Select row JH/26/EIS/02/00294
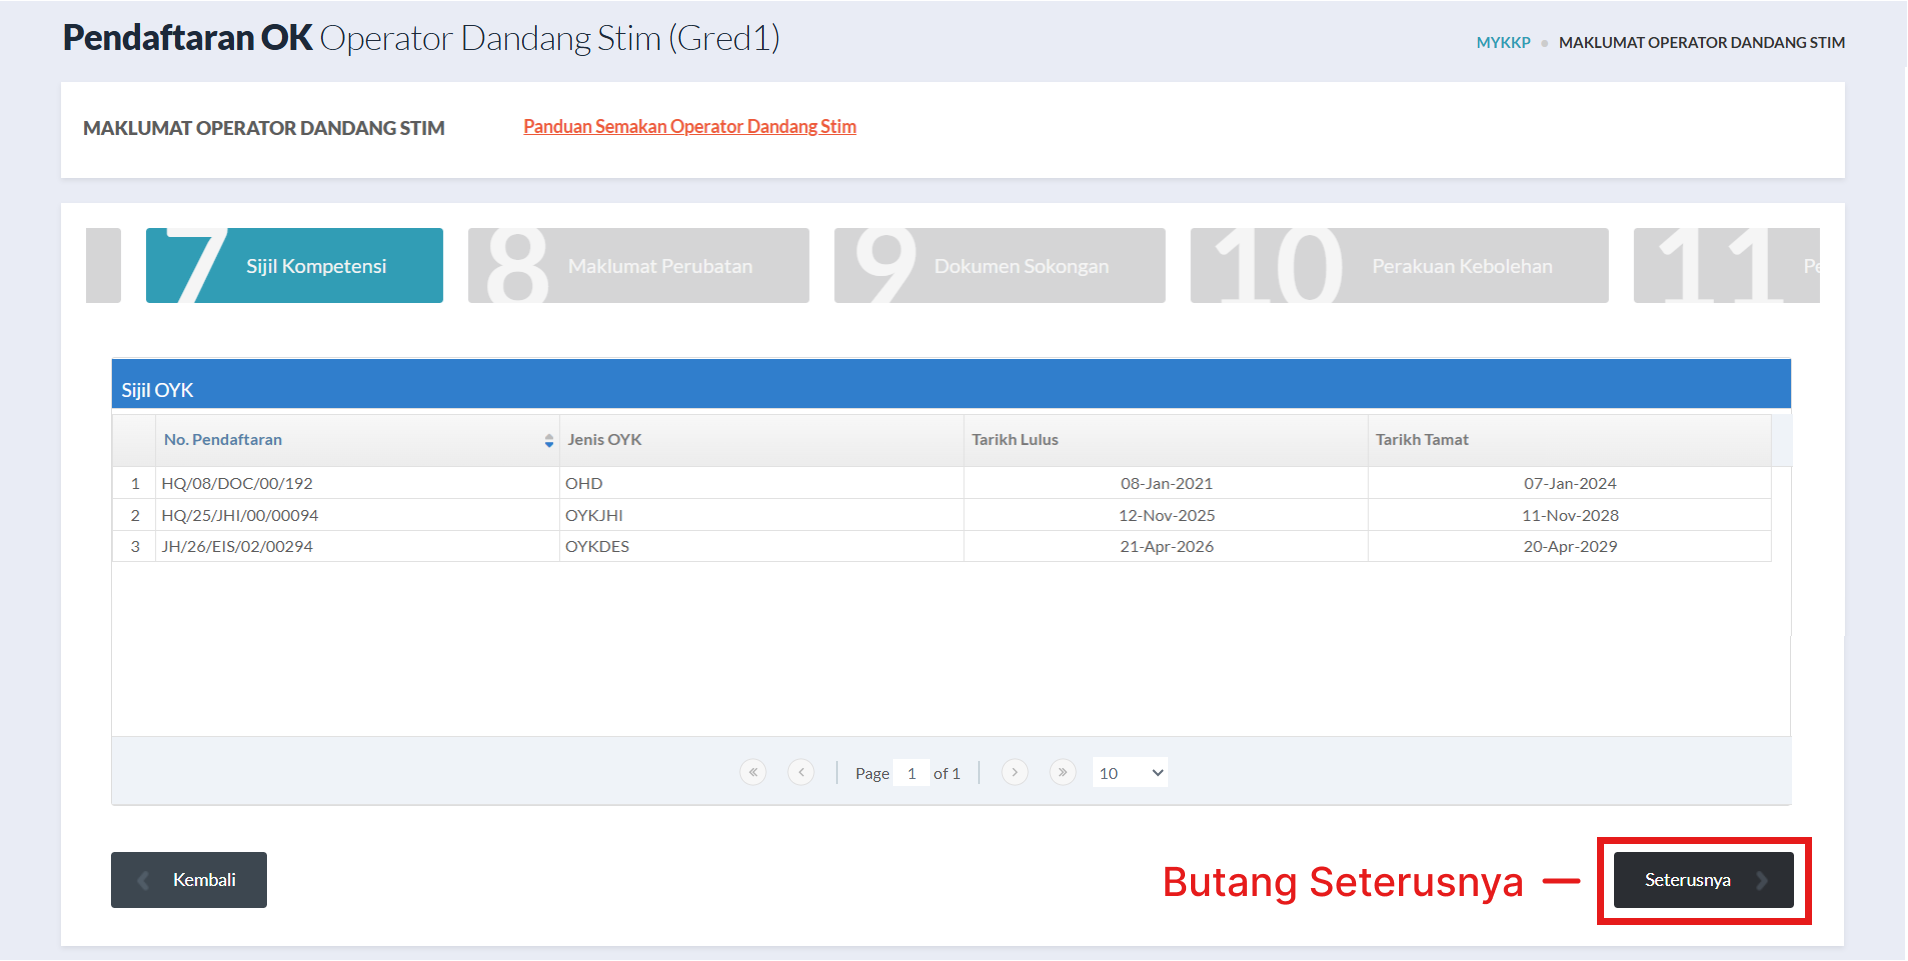The image size is (1908, 961). coord(237,546)
